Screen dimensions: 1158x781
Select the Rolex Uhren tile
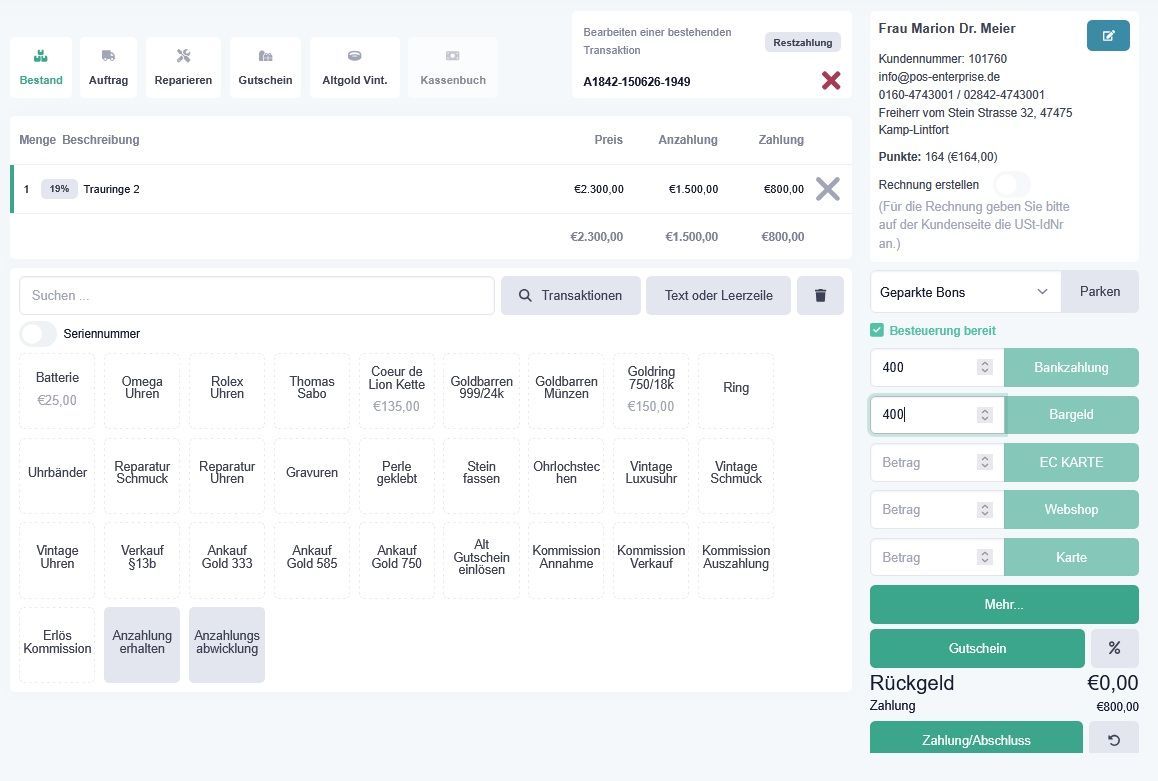[227, 390]
